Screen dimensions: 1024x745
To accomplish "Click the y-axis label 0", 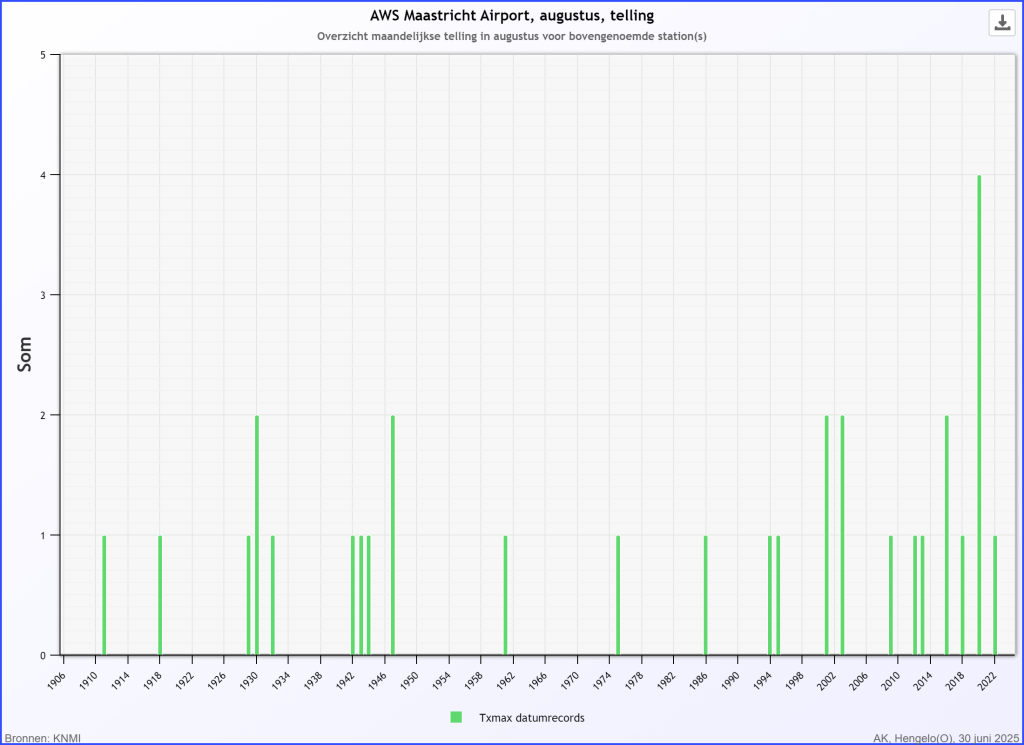I will click(43, 656).
